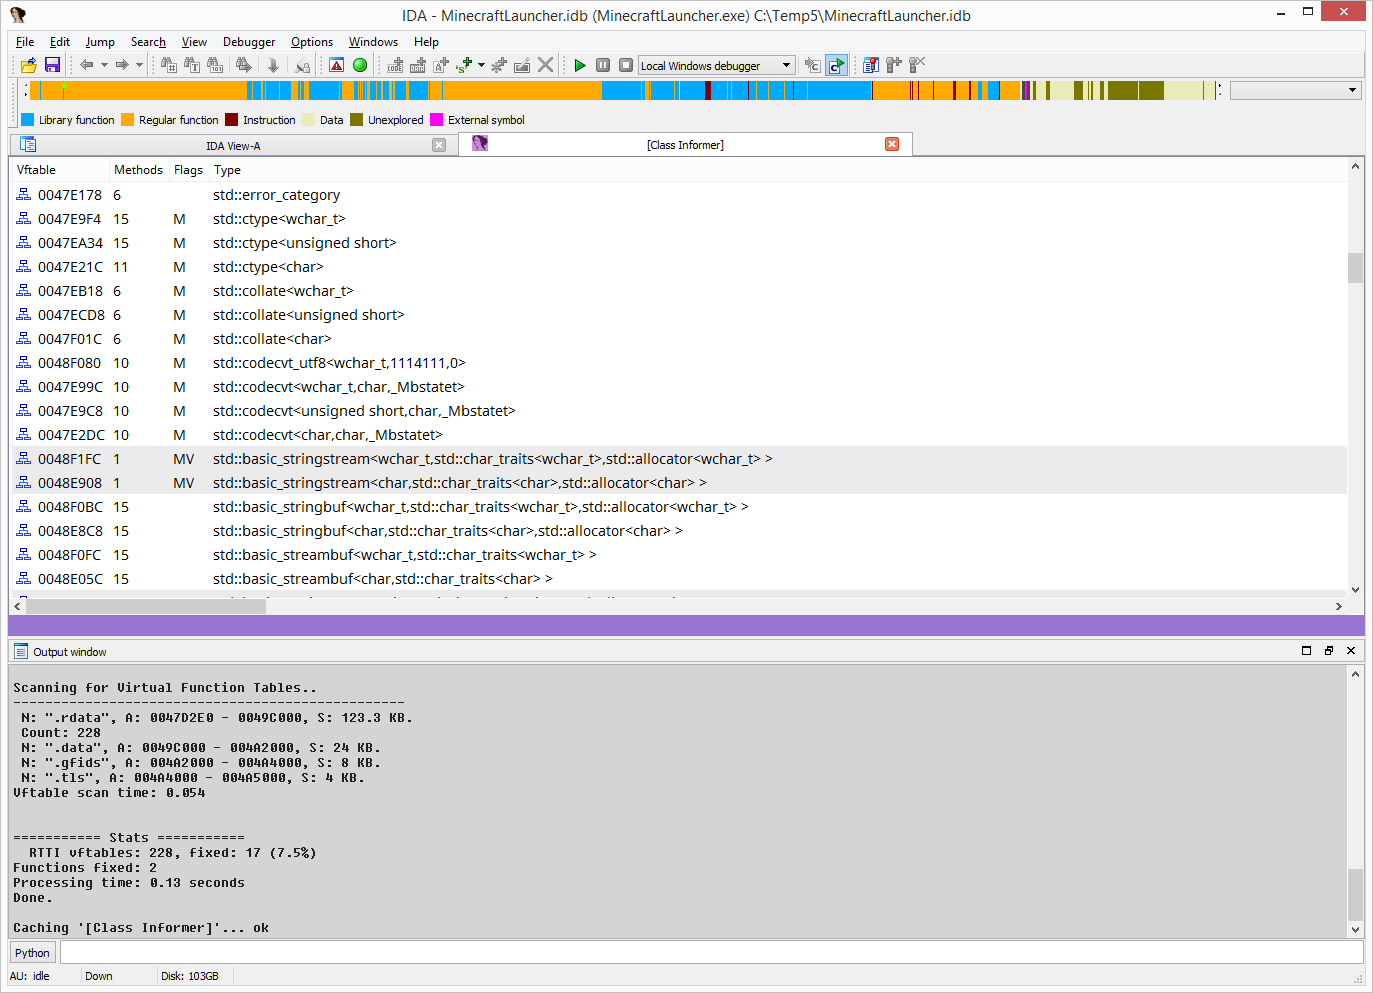Click the green plus structure icon
Viewport: 1373px width, 993px height.
464,65
